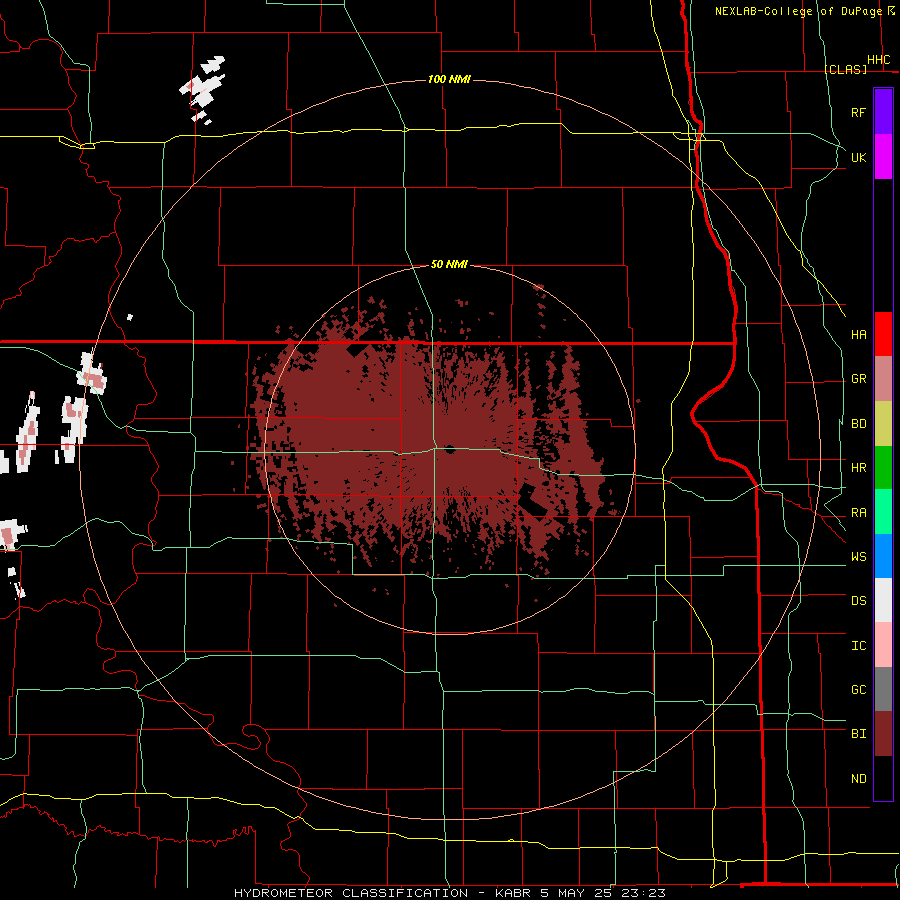Click the 'ND' legend label
The height and width of the screenshot is (900, 900).
(858, 779)
